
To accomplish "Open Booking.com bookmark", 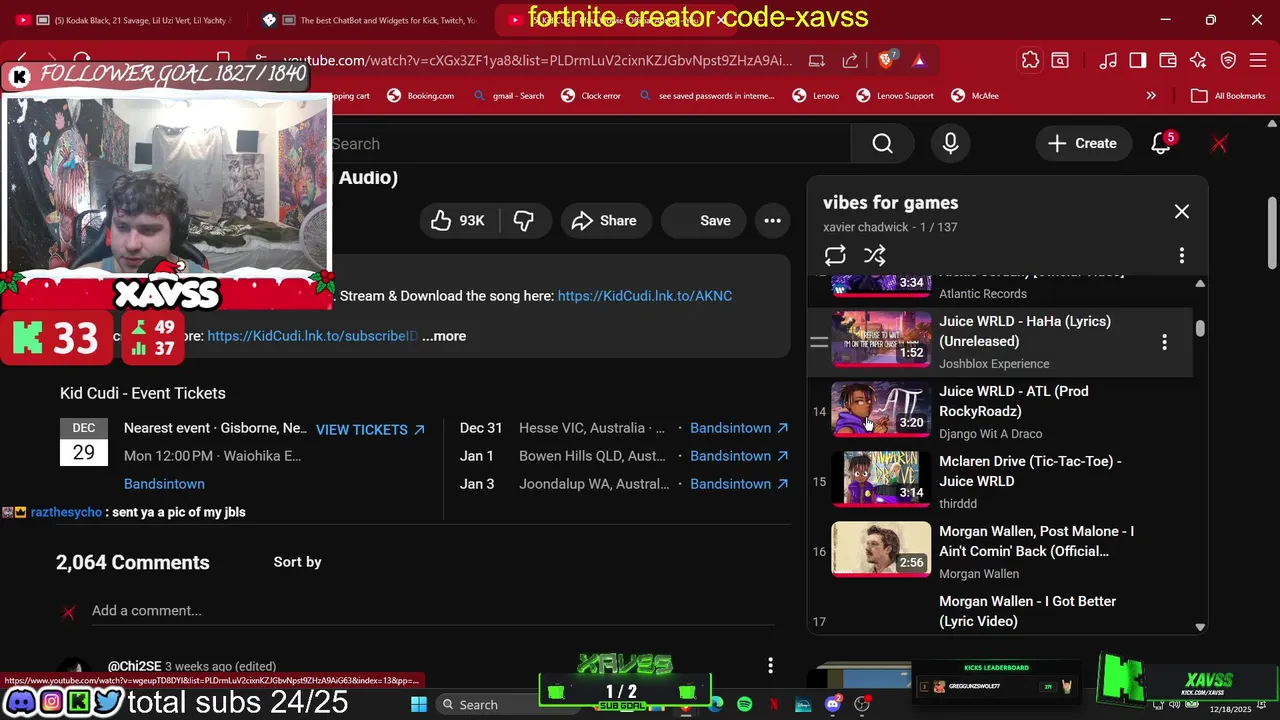I will pos(420,96).
